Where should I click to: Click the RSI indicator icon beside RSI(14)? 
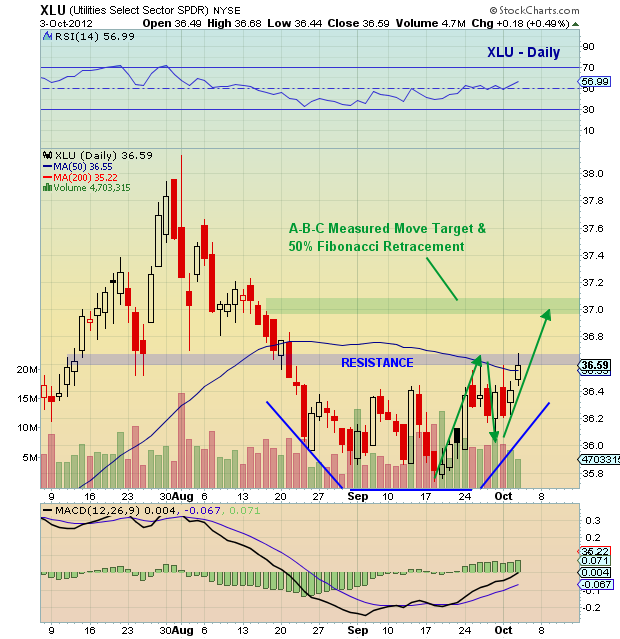click(x=47, y=36)
